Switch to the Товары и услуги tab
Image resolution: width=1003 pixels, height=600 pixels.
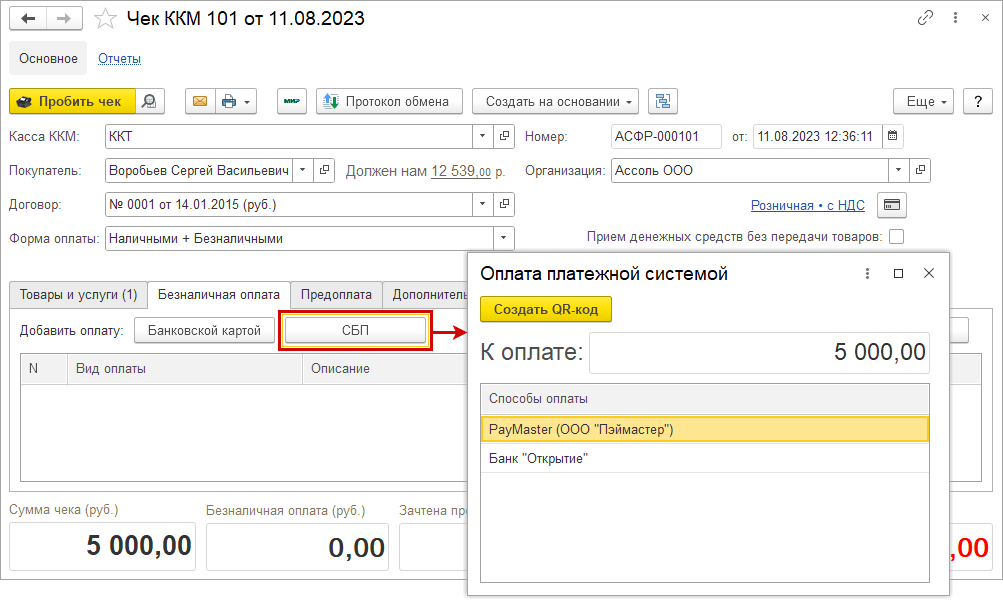pyautogui.click(x=78, y=295)
